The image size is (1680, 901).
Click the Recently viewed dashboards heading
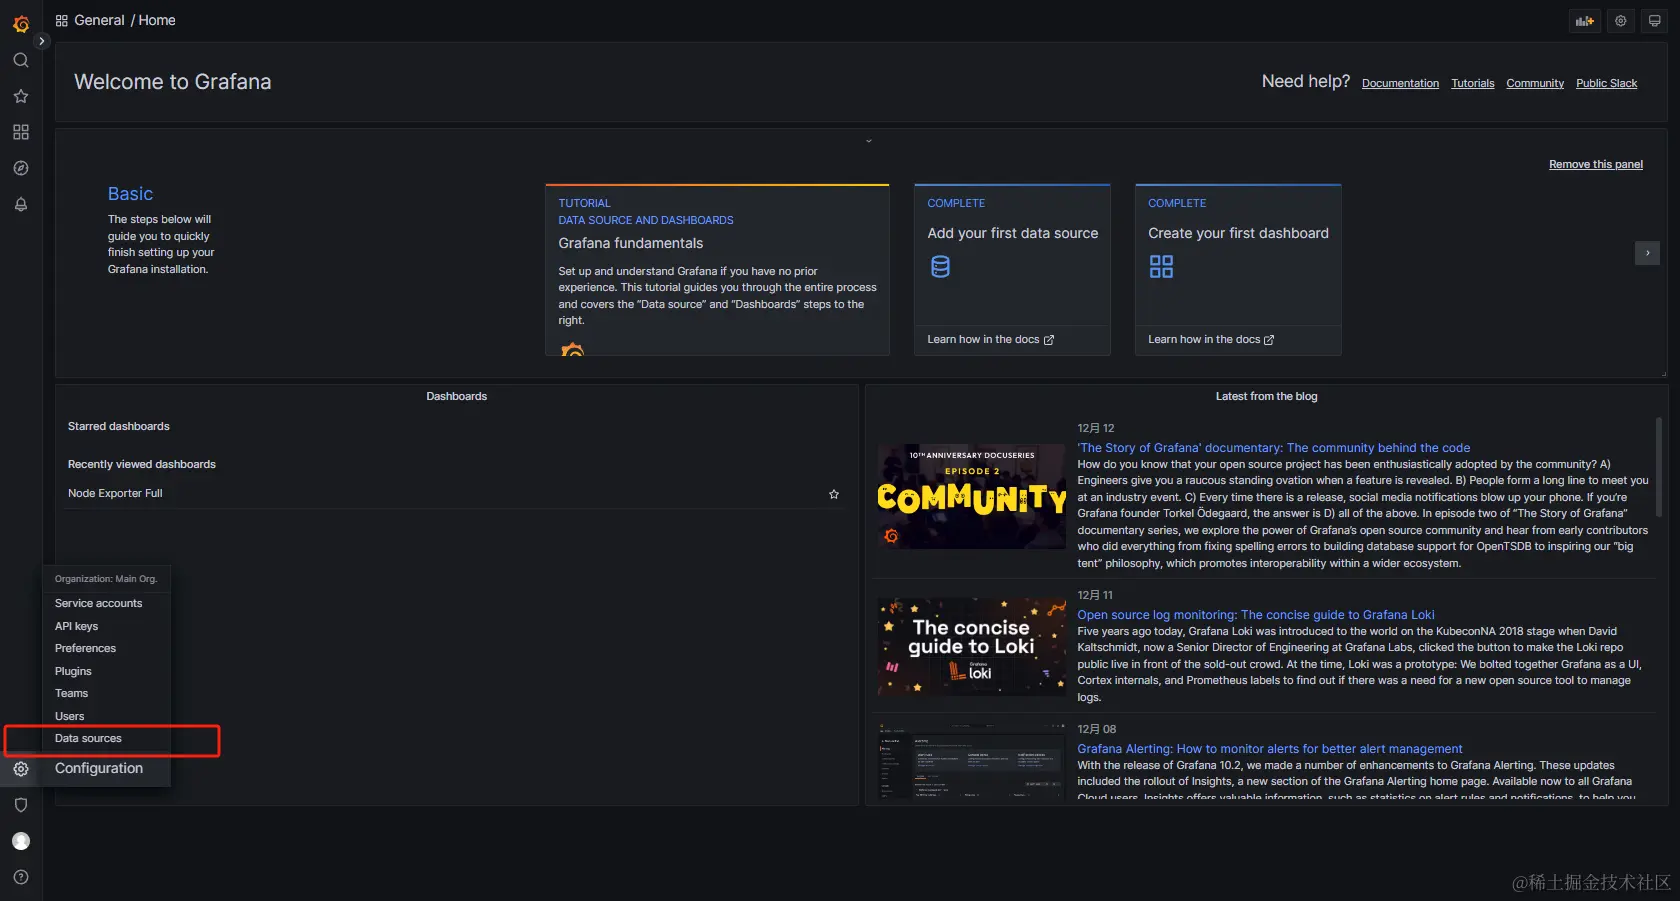pos(142,465)
